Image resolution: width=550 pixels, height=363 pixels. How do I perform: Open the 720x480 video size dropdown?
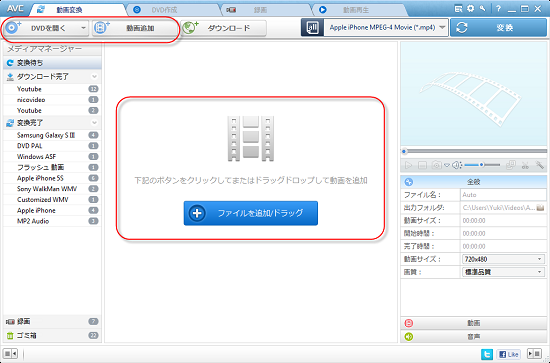coord(503,259)
